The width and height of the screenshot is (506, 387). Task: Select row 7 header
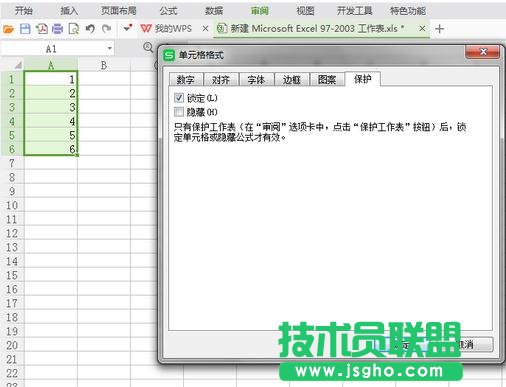coord(12,163)
